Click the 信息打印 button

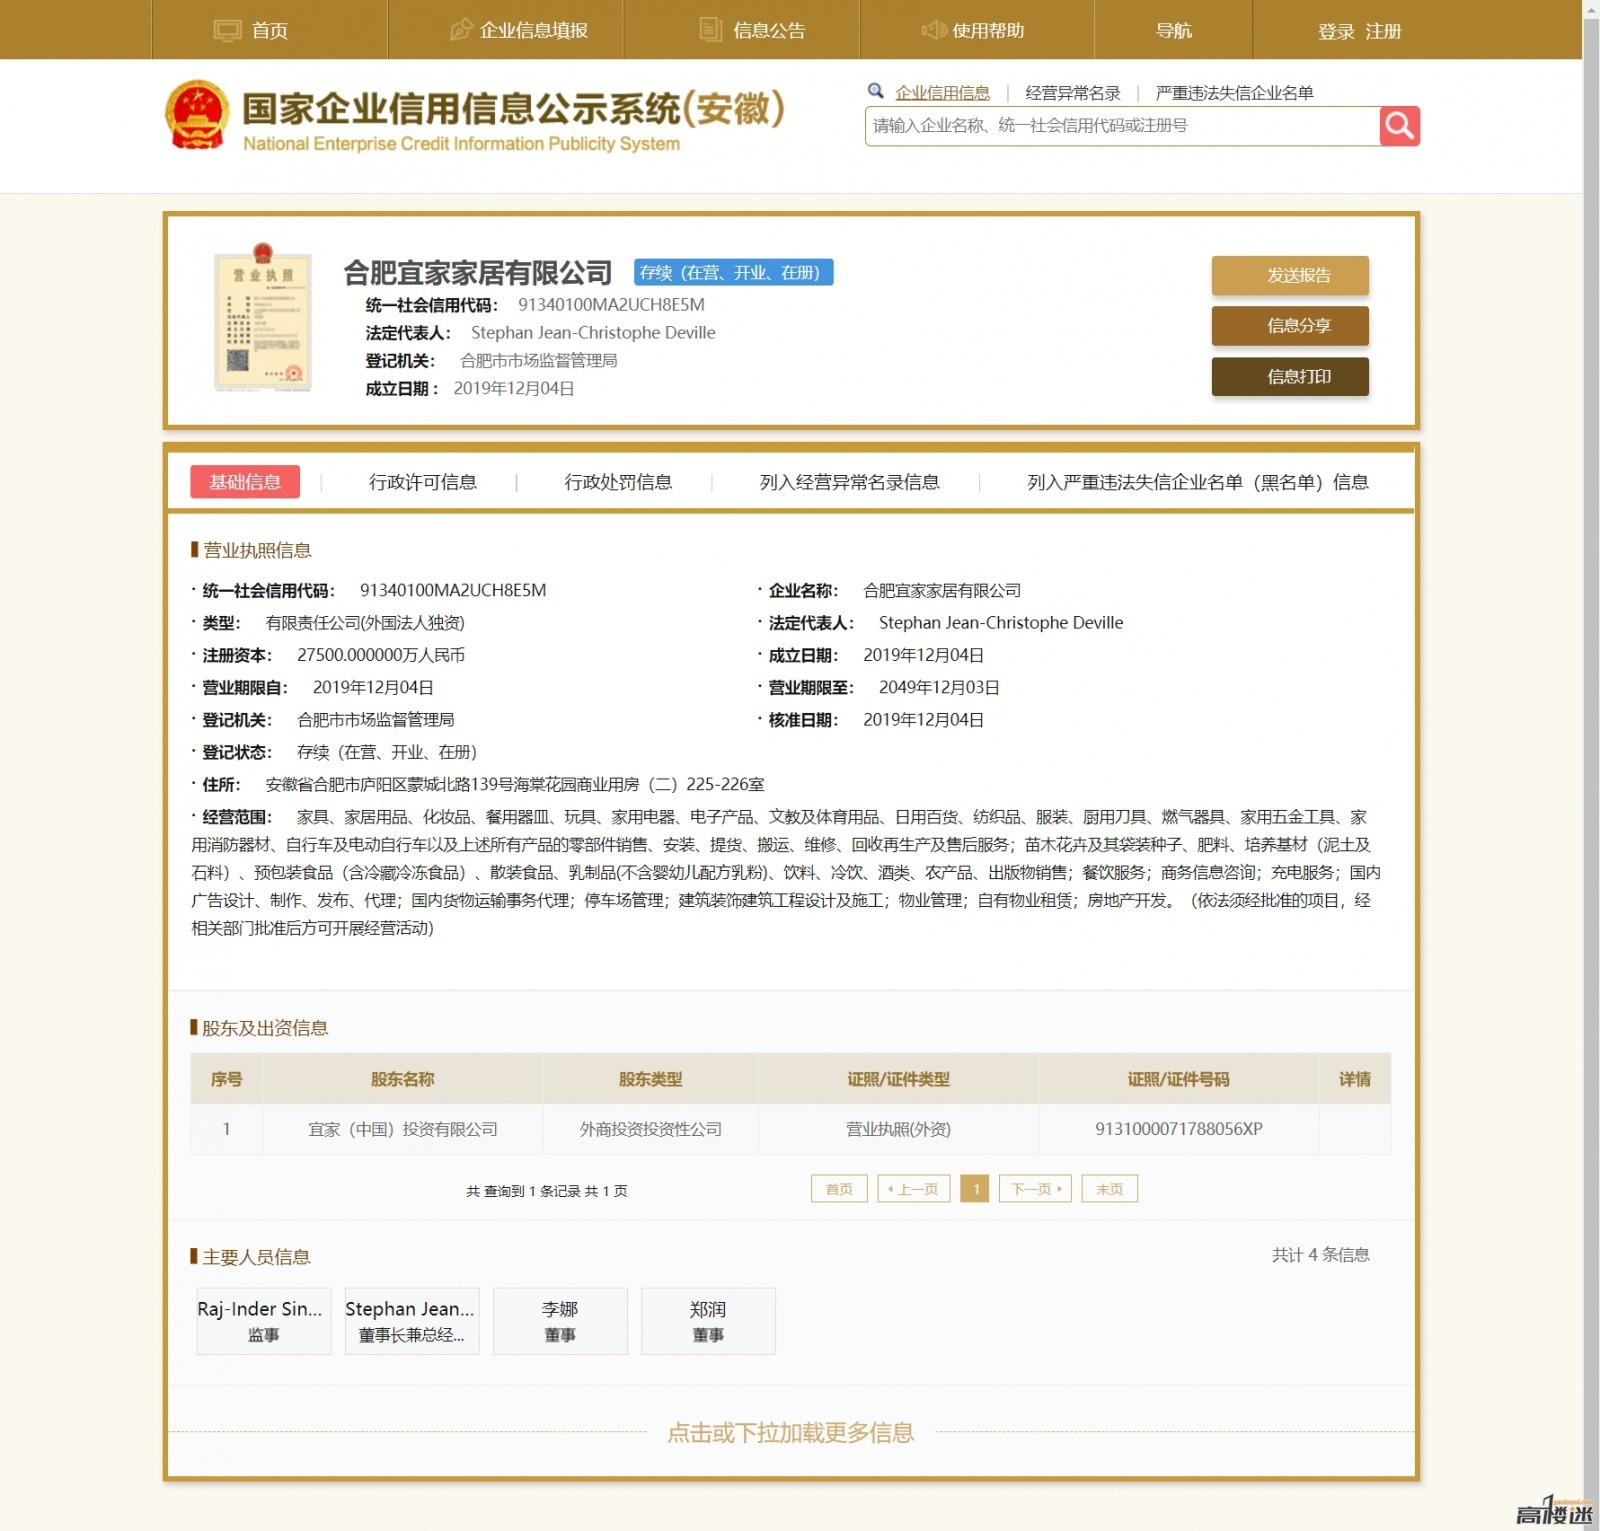click(x=1290, y=376)
